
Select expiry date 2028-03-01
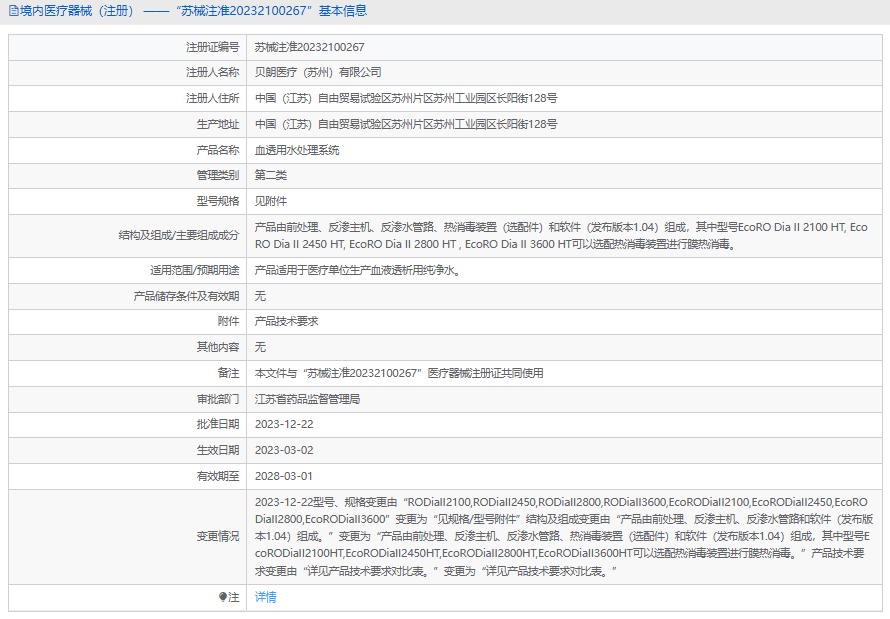284,476
